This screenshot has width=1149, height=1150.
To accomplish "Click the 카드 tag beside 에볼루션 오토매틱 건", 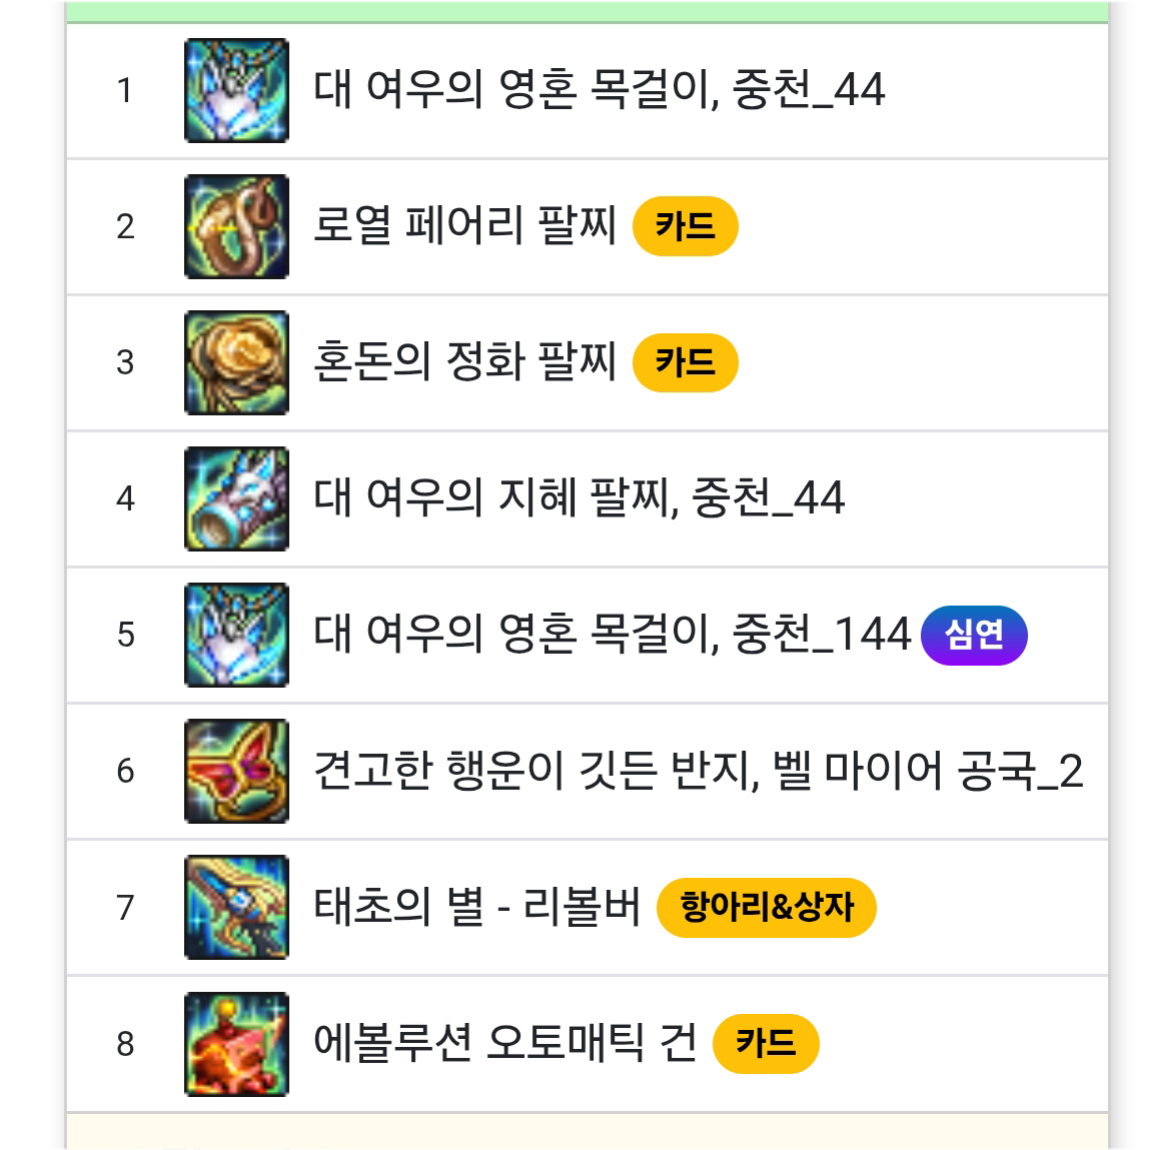I will coord(766,1044).
